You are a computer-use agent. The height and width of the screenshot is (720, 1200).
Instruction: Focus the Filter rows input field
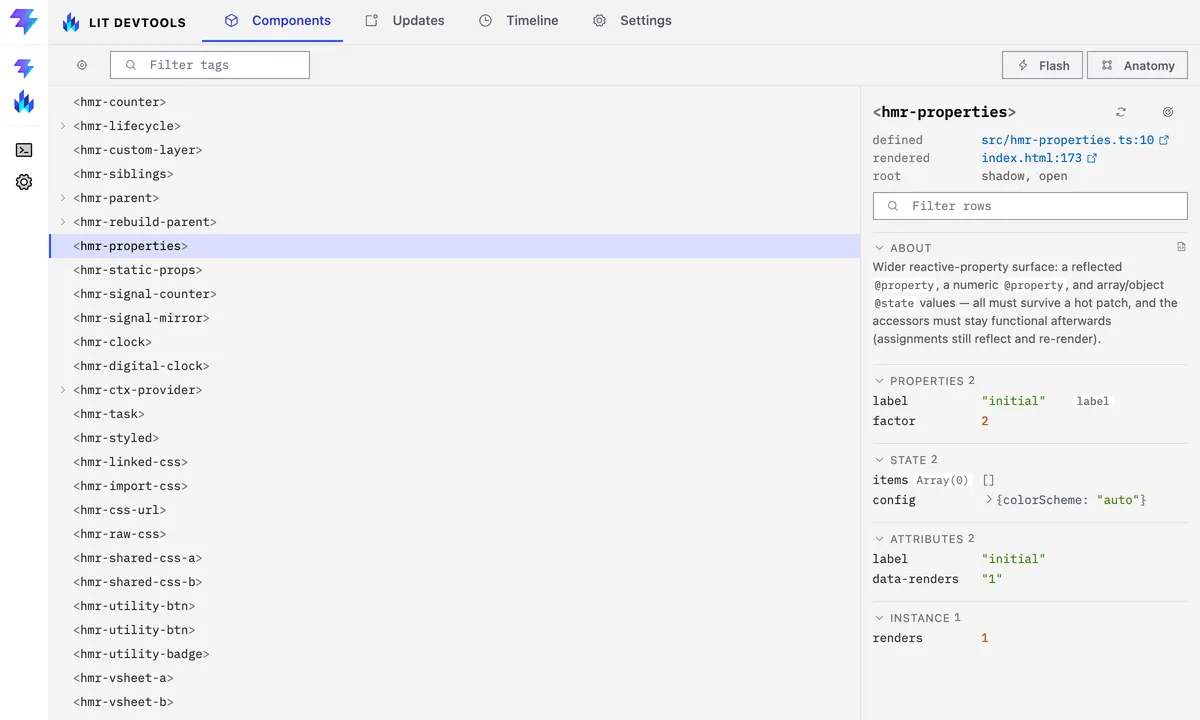[1030, 206]
